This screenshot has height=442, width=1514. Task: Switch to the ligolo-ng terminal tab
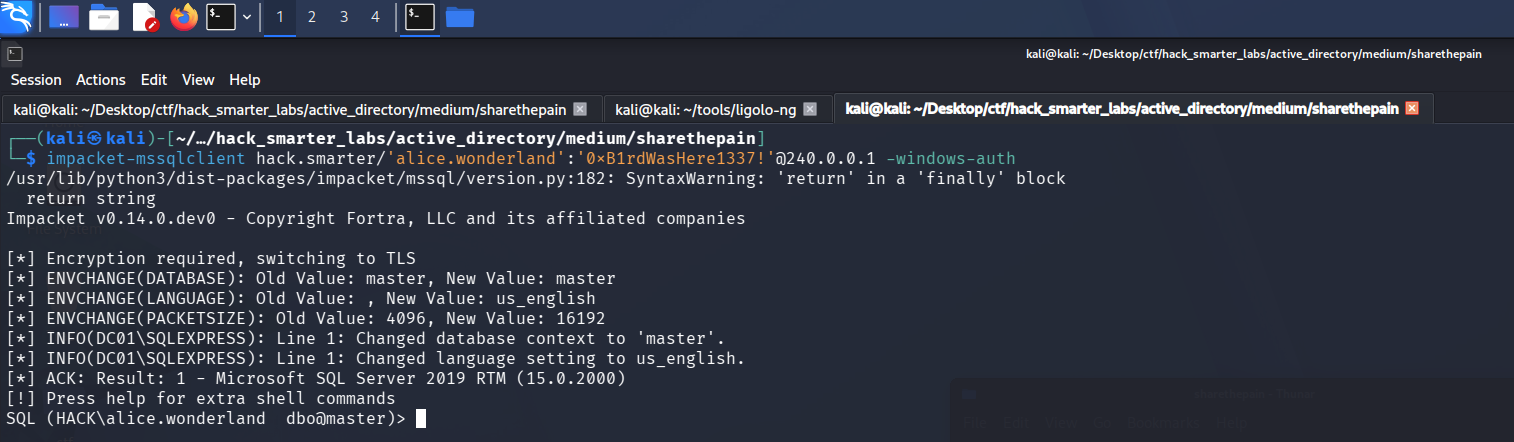717,109
